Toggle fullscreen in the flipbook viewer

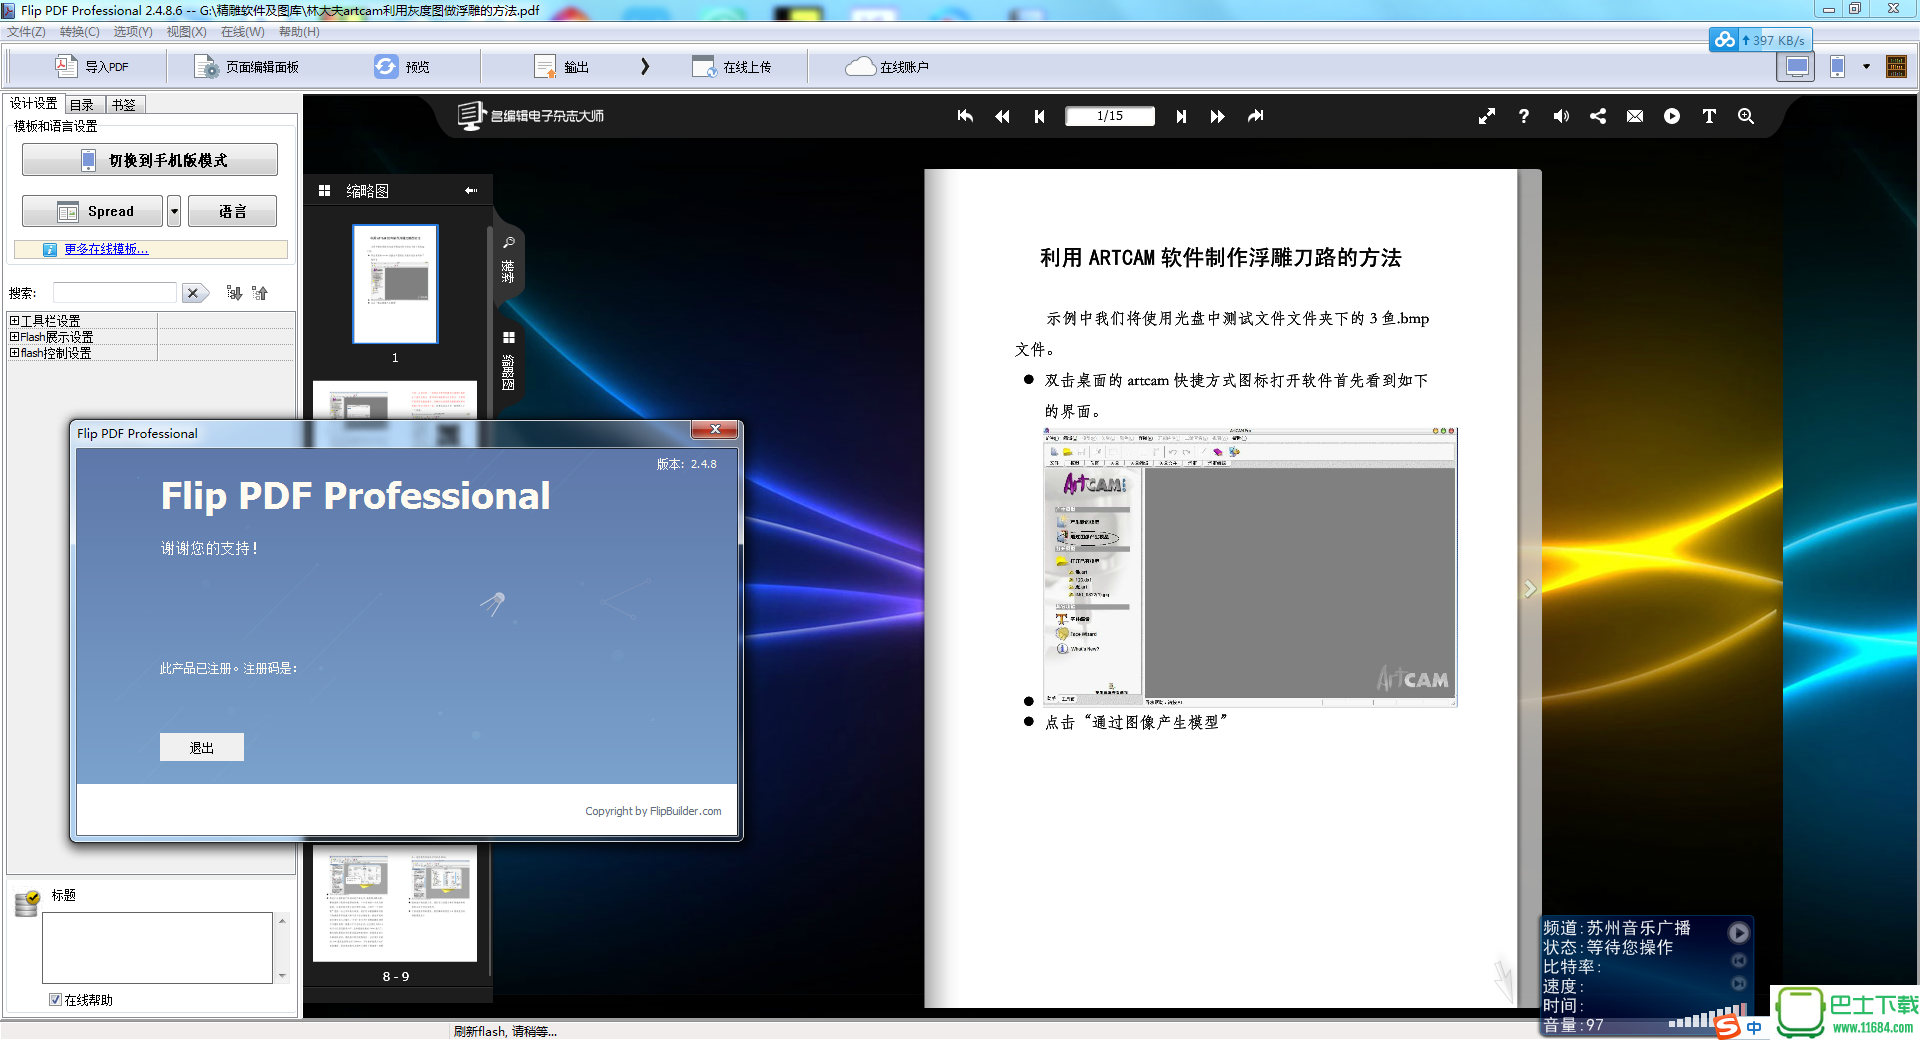tap(1487, 116)
